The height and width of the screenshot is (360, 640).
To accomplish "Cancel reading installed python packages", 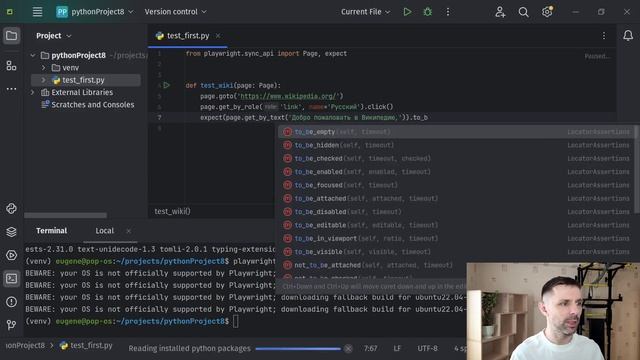I will pyautogui.click(x=348, y=349).
